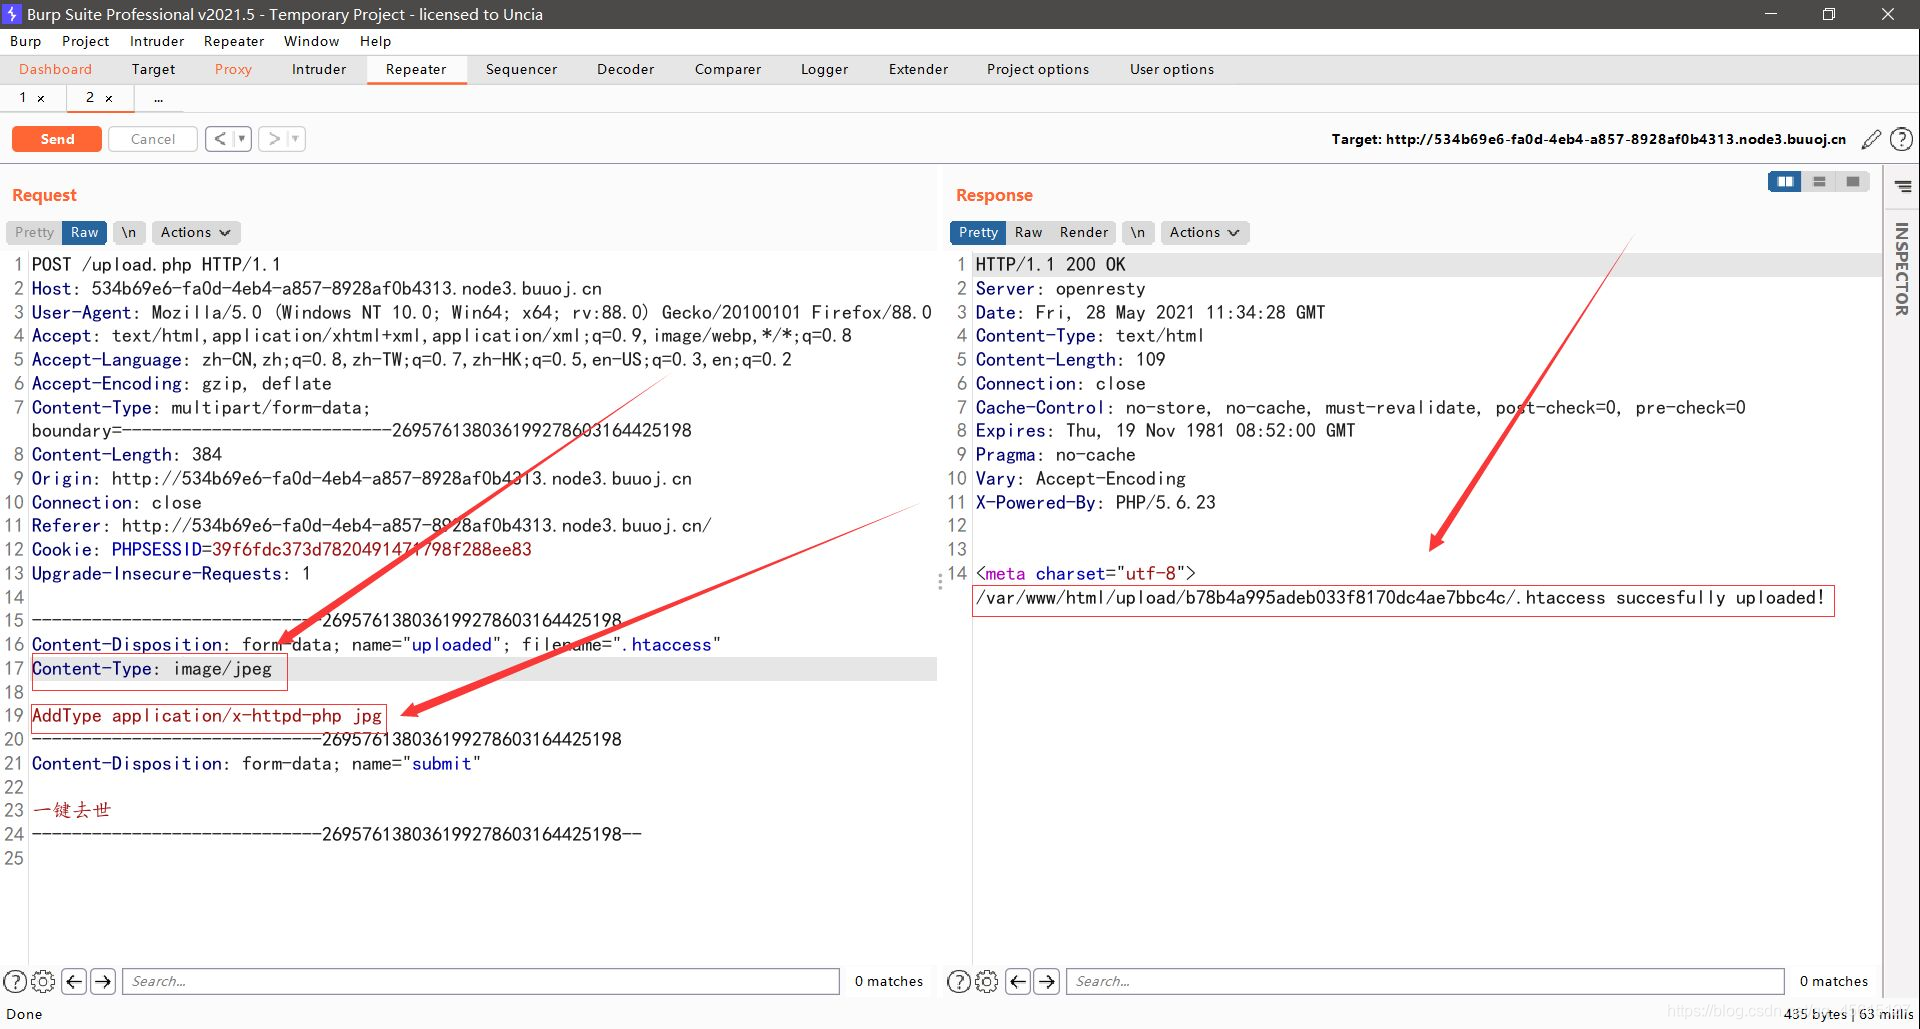
Task: Click the AddType application/x-httpd-php jpg line
Action: pyautogui.click(x=207, y=716)
